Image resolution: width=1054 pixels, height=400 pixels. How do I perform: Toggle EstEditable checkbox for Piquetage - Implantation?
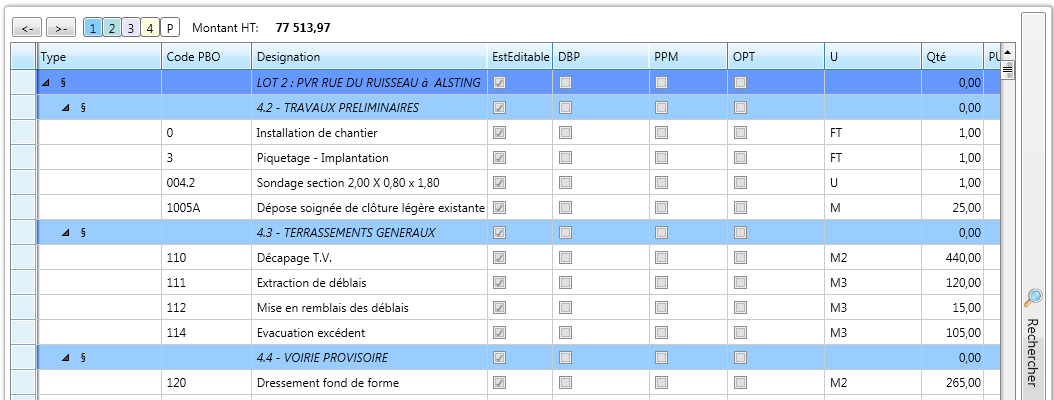(x=500, y=157)
